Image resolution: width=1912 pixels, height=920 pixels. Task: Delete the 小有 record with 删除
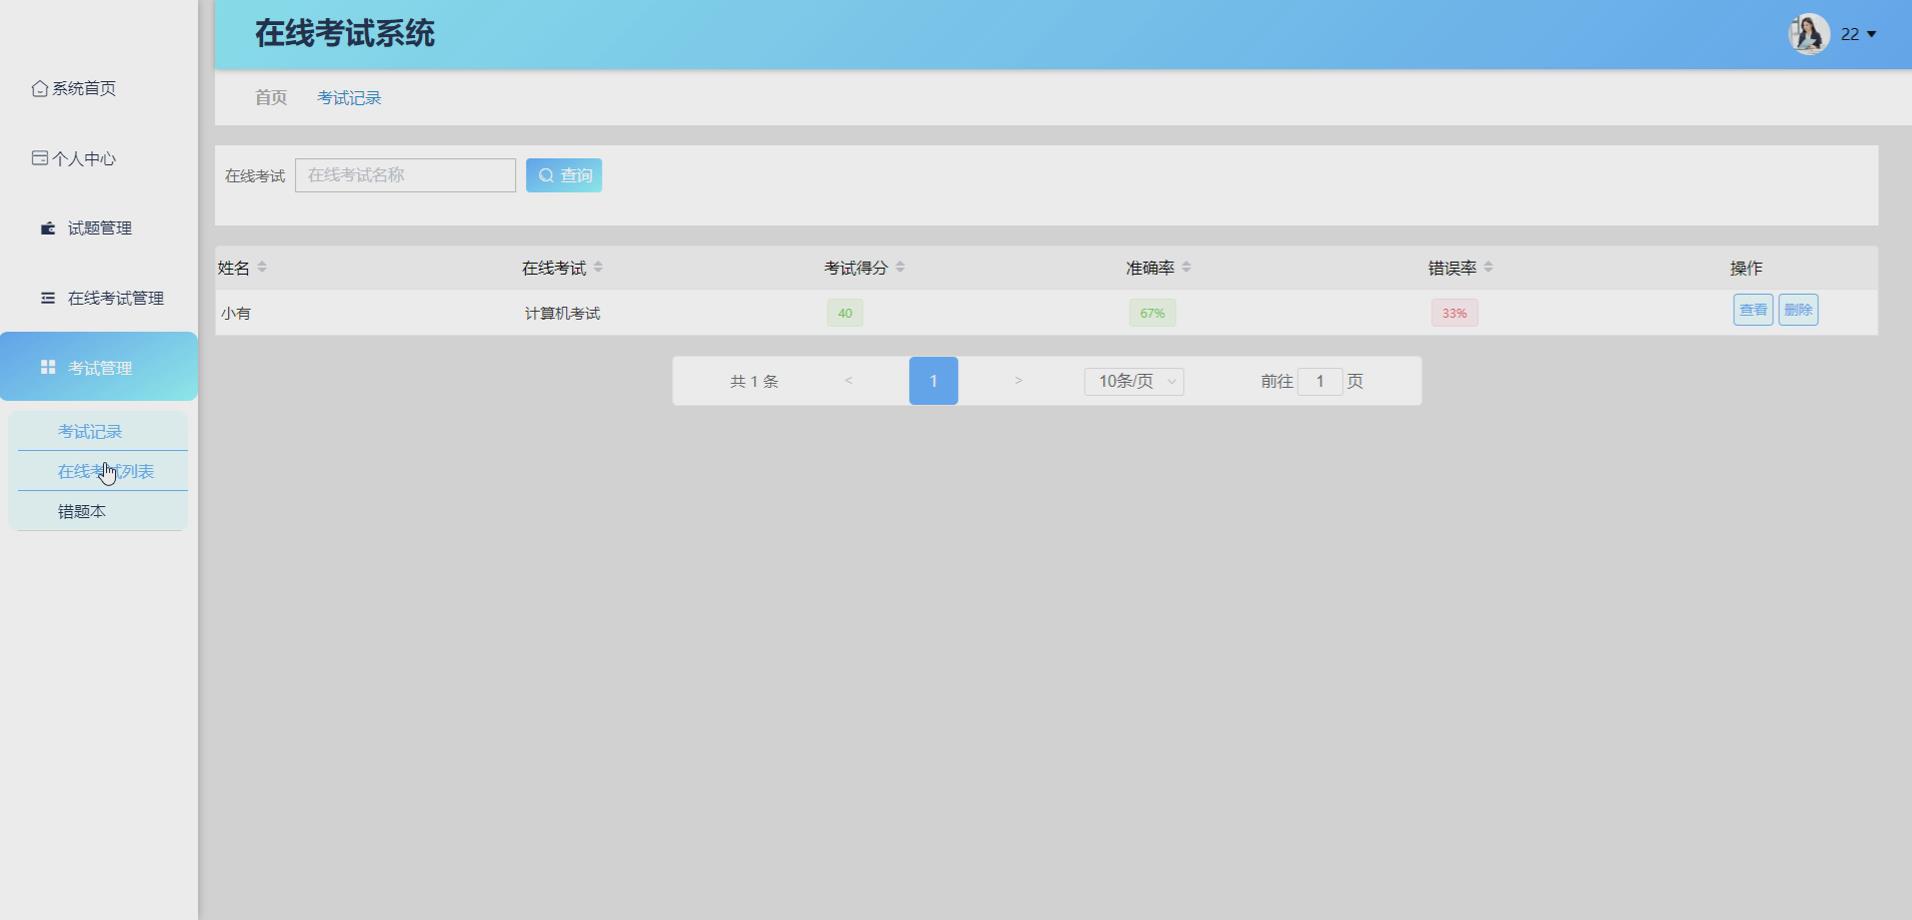[x=1798, y=310]
